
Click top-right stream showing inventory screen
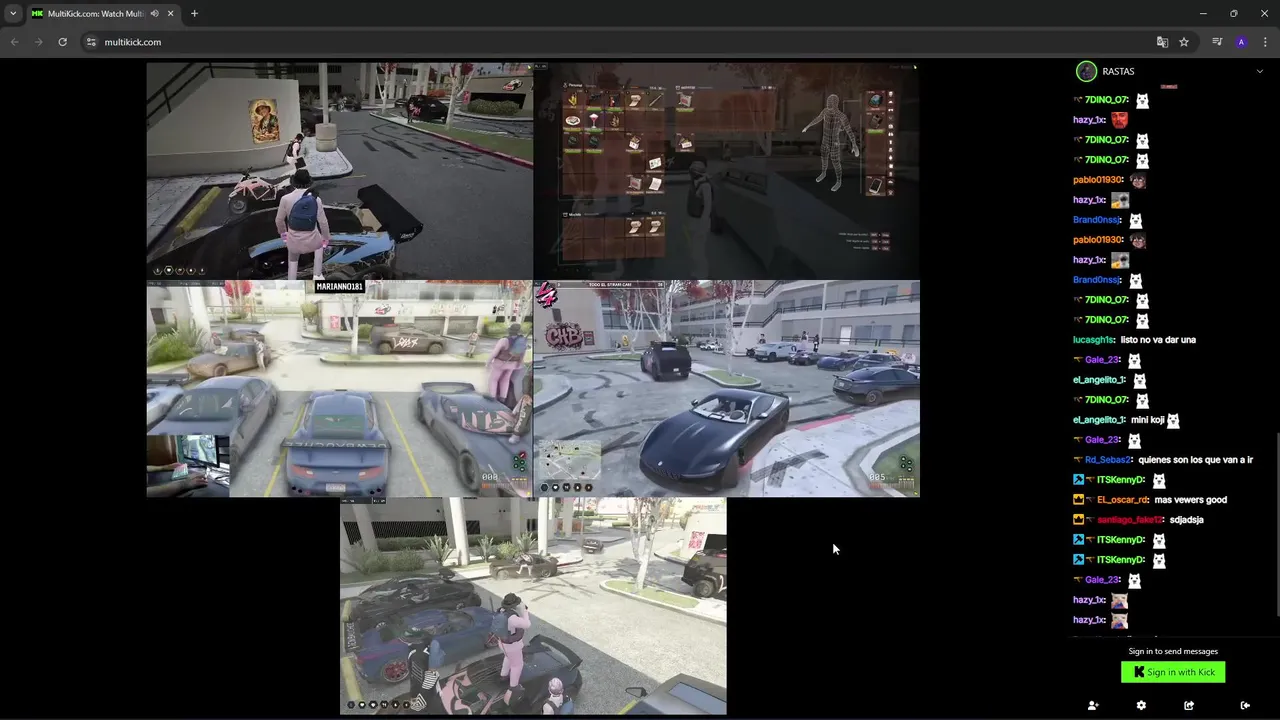726,170
